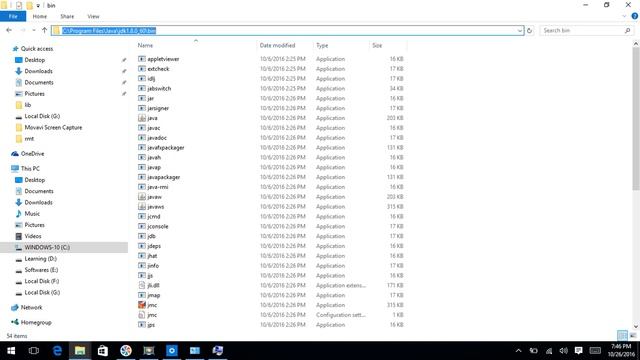This screenshot has height=360, width=640.
Task: Click the Forward navigation arrow
Action: tap(23, 31)
